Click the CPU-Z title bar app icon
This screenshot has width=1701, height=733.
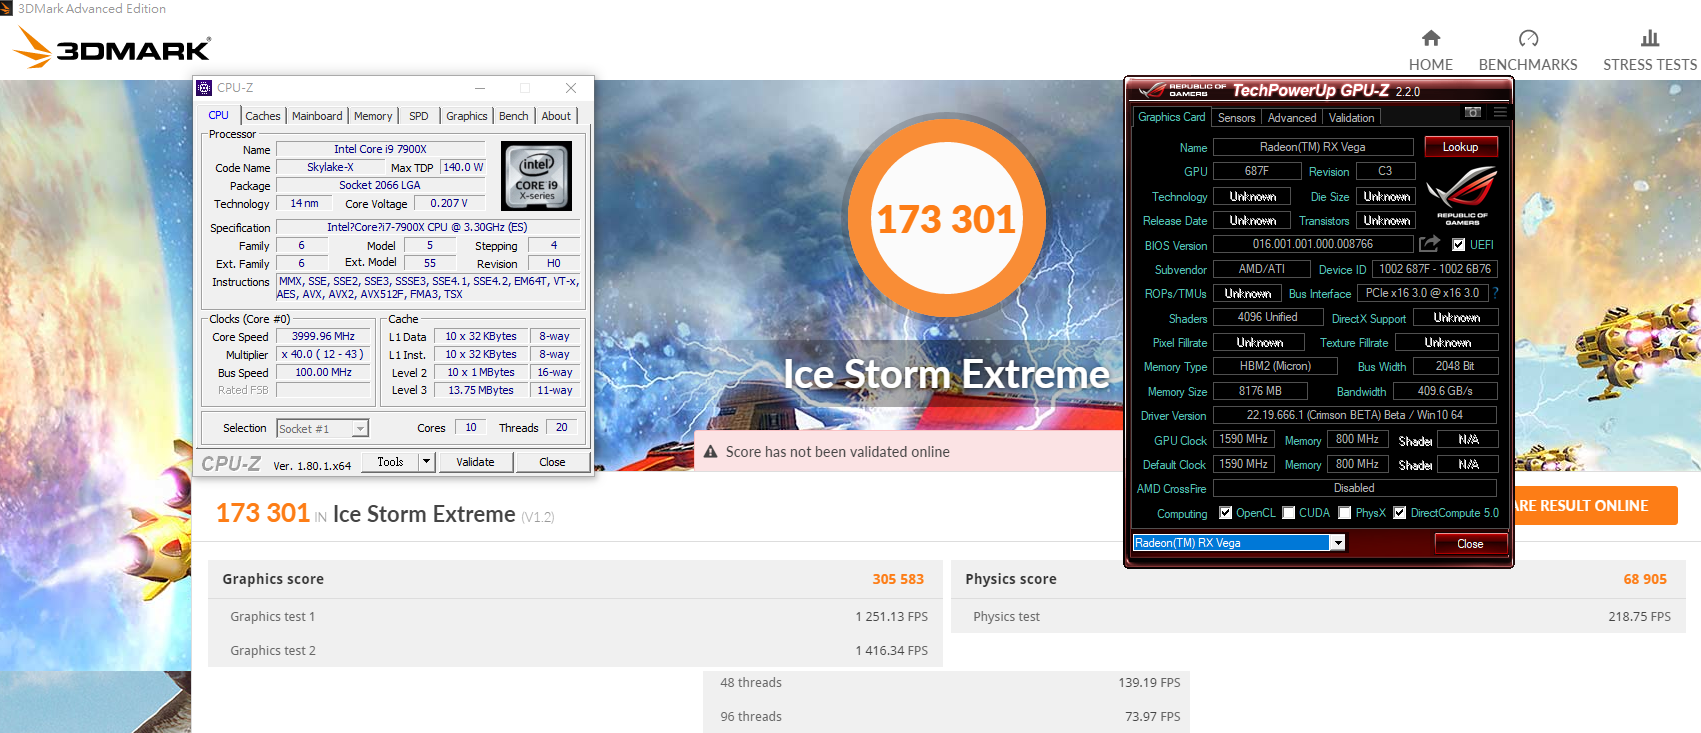[204, 88]
